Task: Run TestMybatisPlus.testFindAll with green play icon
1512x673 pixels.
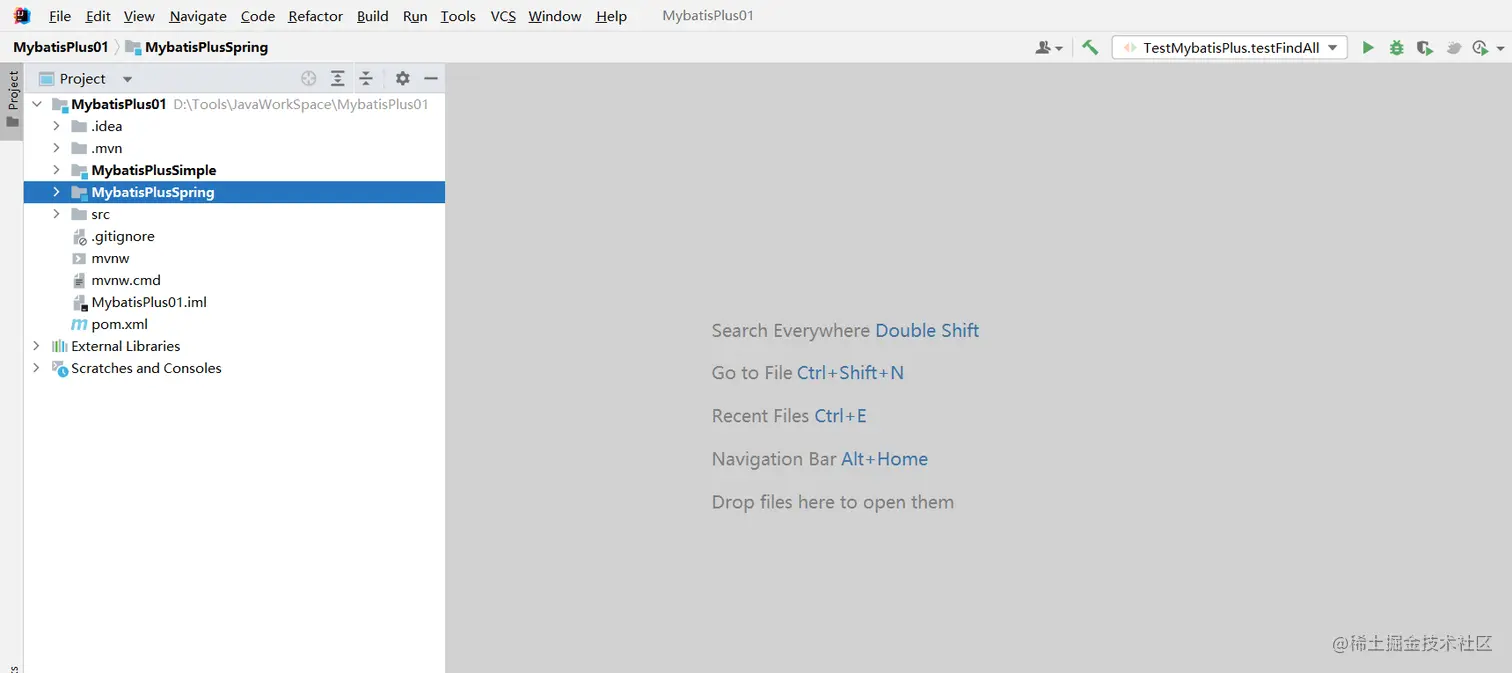Action: (1368, 47)
